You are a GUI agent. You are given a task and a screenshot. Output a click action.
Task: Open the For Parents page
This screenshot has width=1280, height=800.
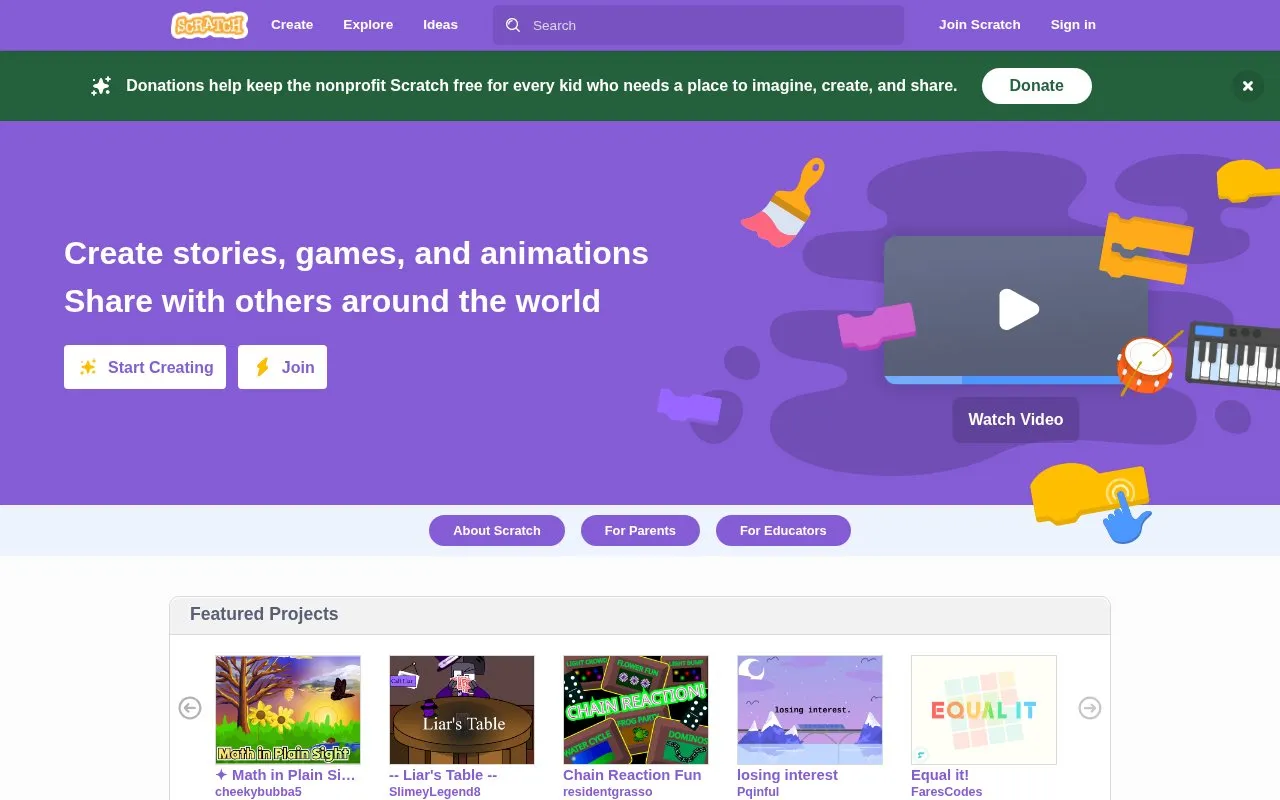[640, 530]
